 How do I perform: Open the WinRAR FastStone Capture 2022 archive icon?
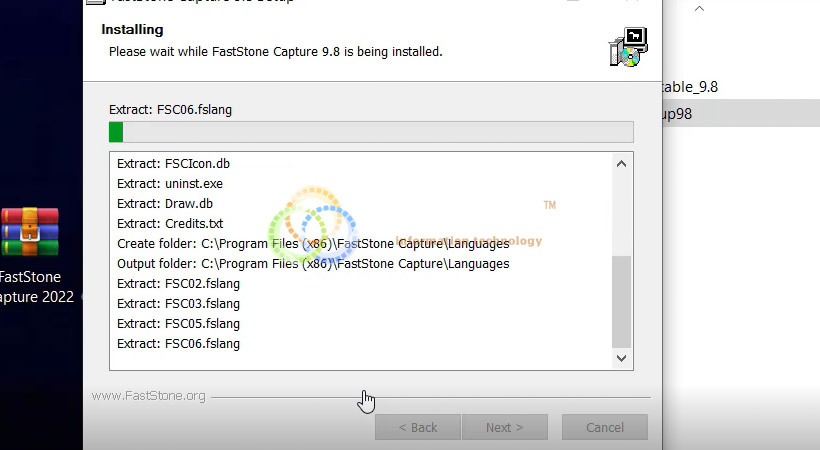tap(30, 232)
